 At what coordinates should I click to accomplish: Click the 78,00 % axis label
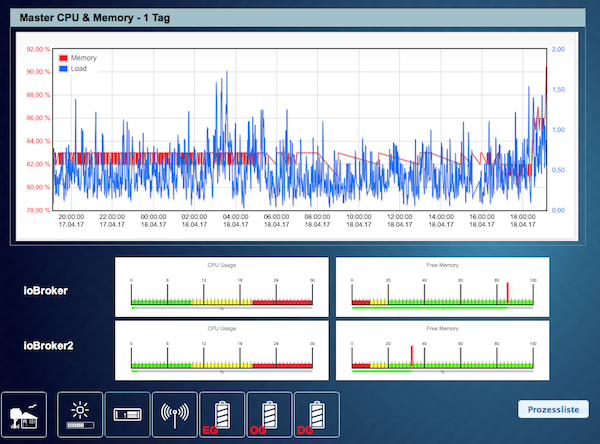[x=38, y=210]
